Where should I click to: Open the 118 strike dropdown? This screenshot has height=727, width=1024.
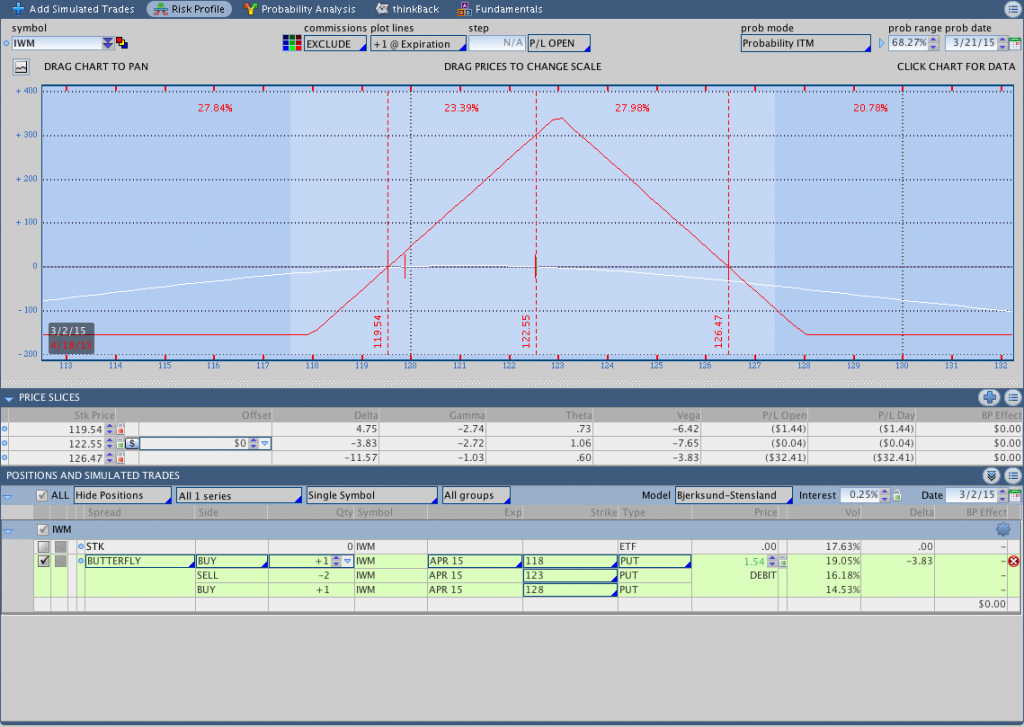[x=570, y=561]
